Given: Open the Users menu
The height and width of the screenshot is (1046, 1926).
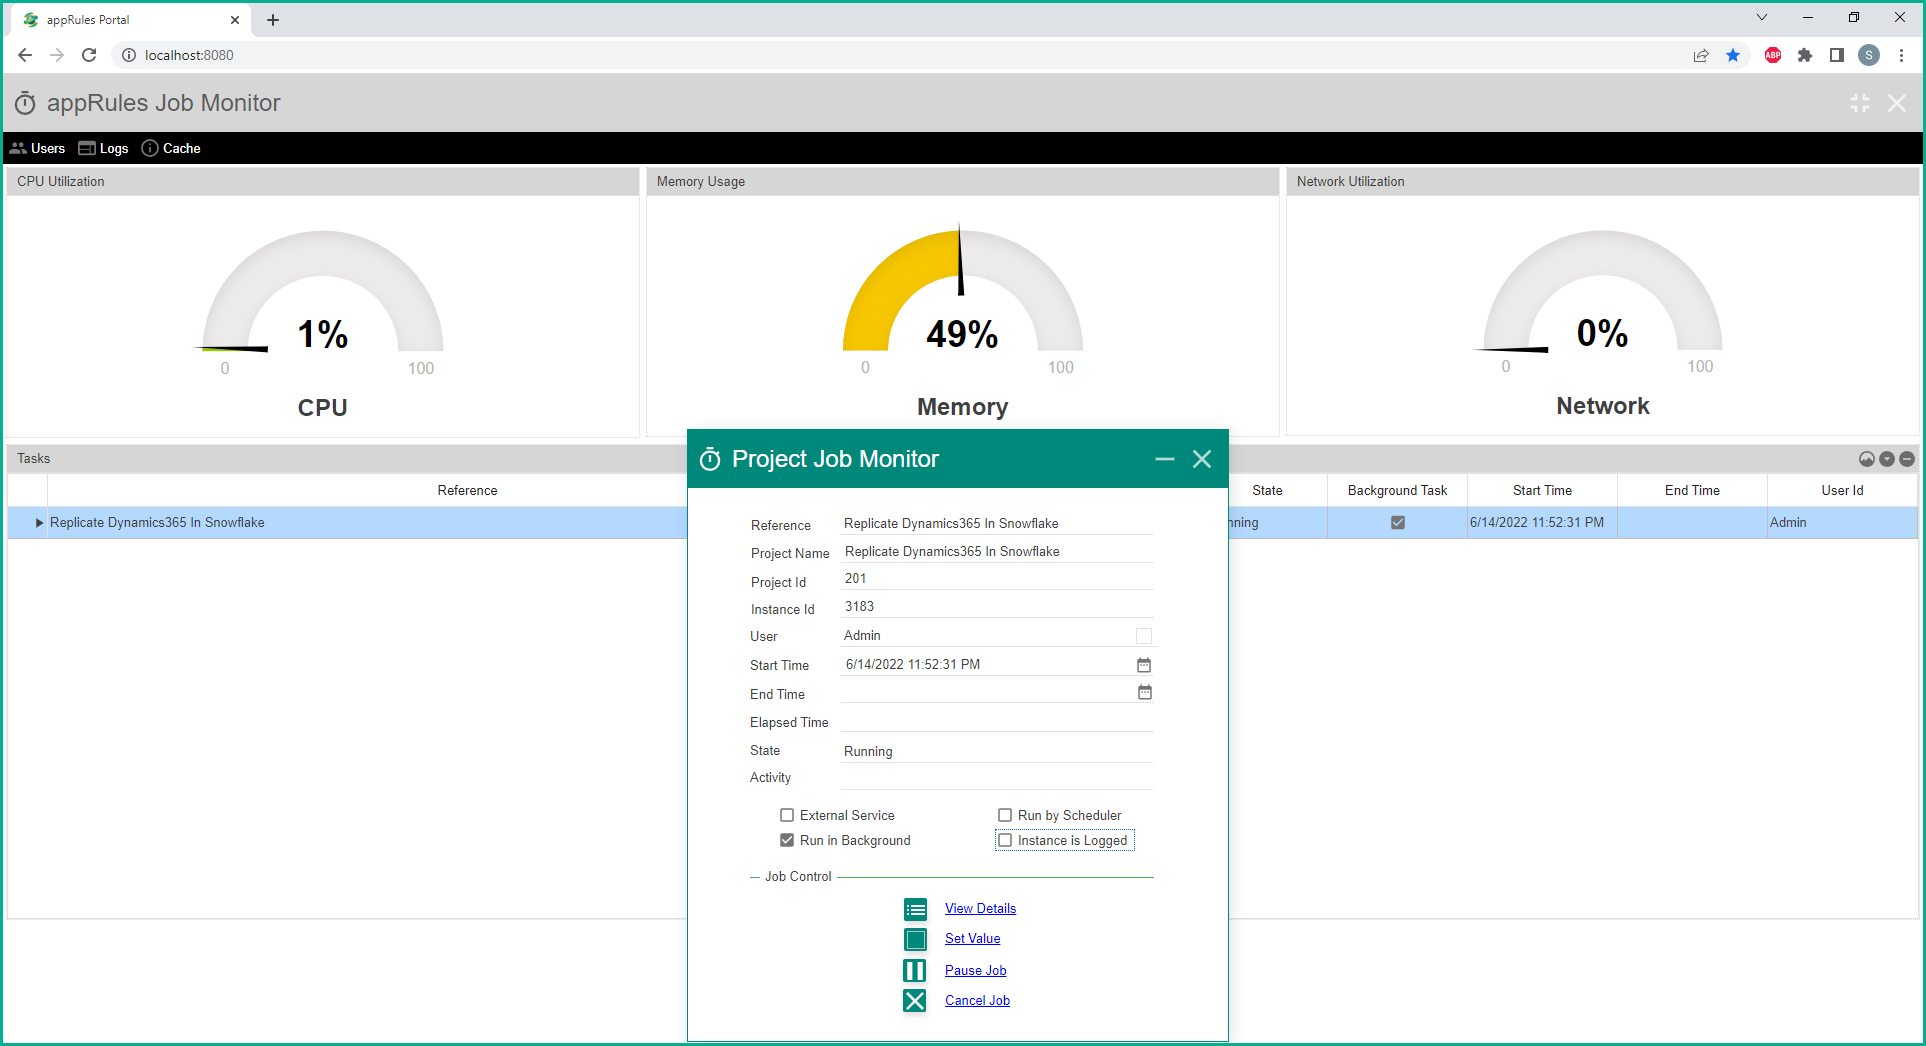Looking at the screenshot, I should click(38, 148).
